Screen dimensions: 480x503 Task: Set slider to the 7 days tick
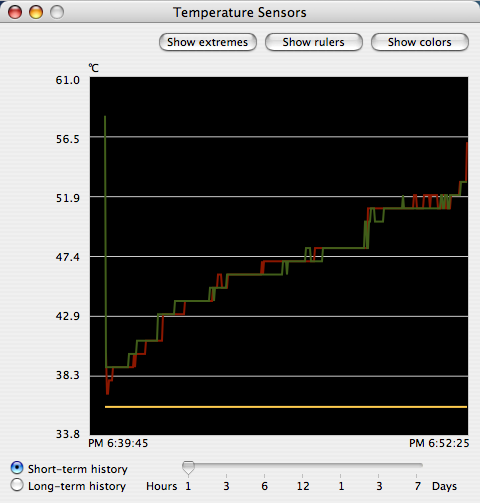[417, 477]
